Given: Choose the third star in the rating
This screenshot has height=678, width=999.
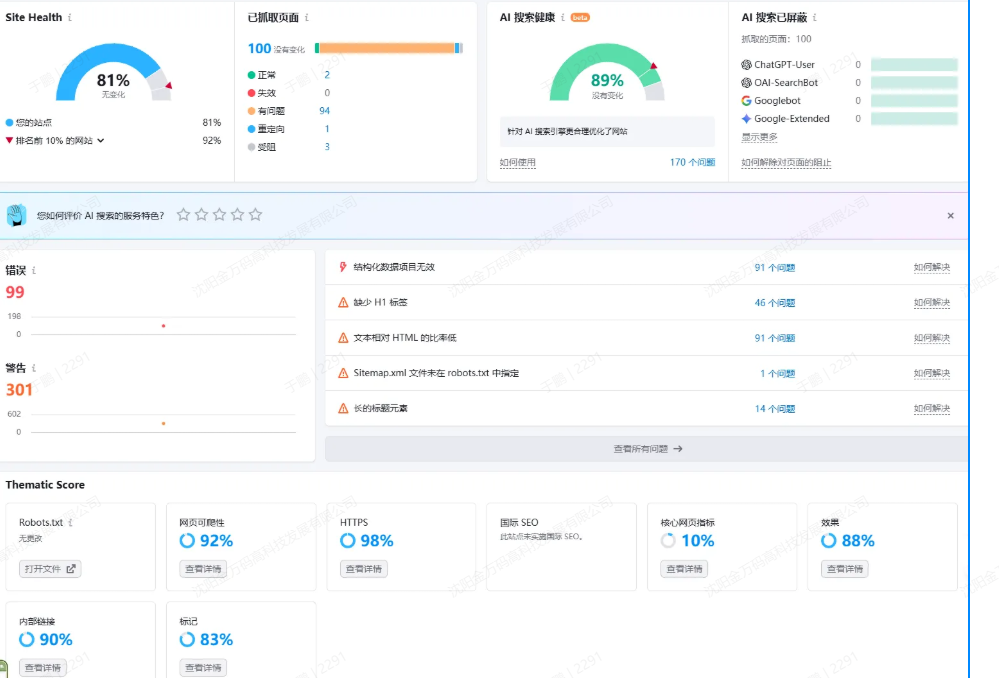Looking at the screenshot, I should 219,215.
